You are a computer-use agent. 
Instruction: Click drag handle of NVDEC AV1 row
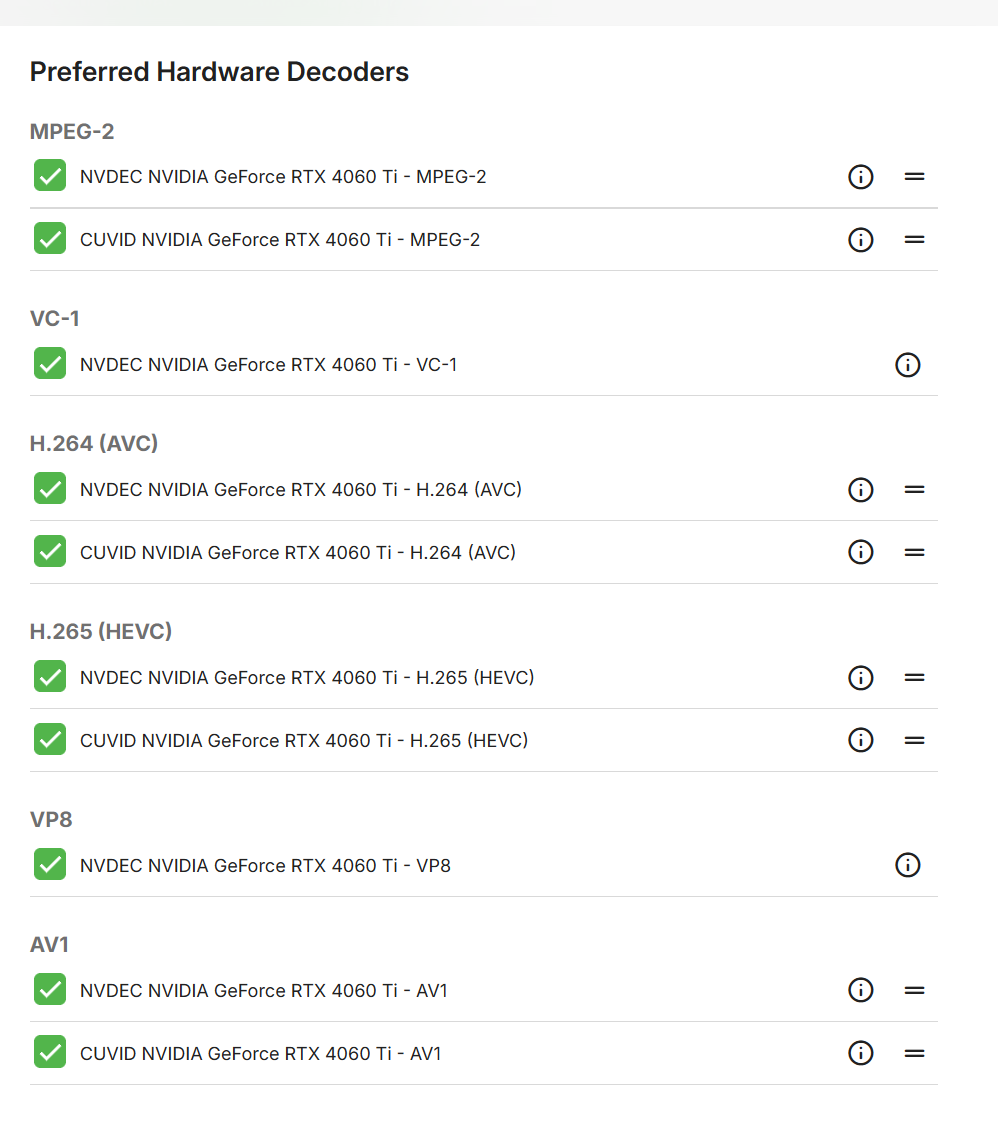coord(914,990)
